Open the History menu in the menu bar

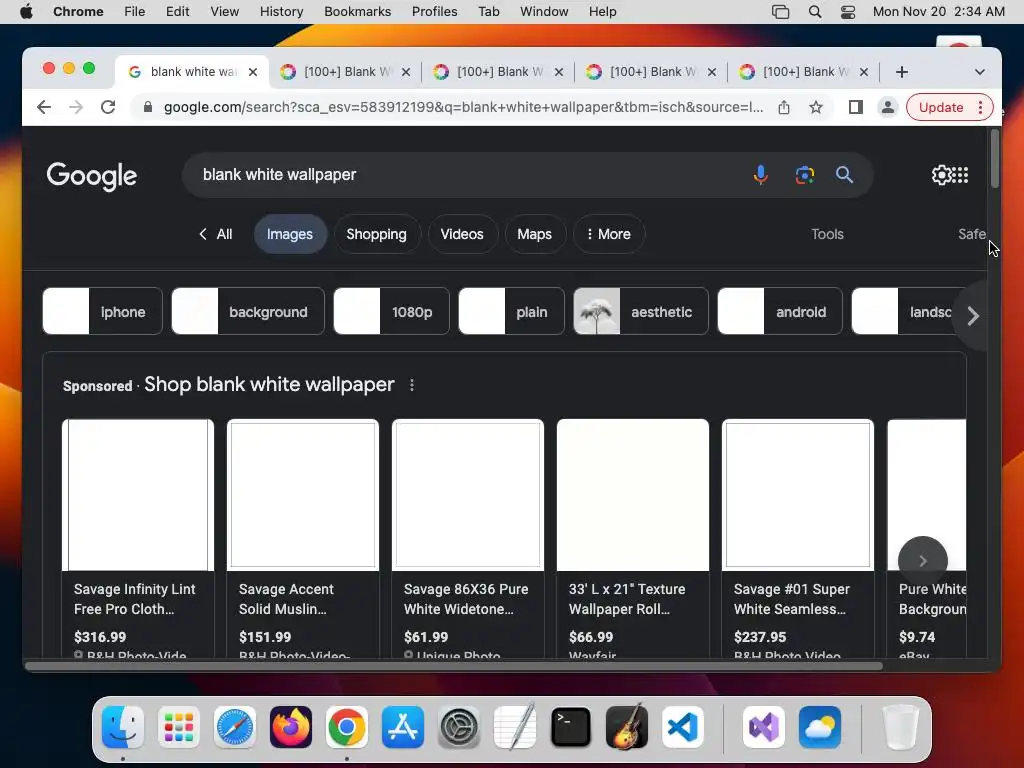coord(281,12)
